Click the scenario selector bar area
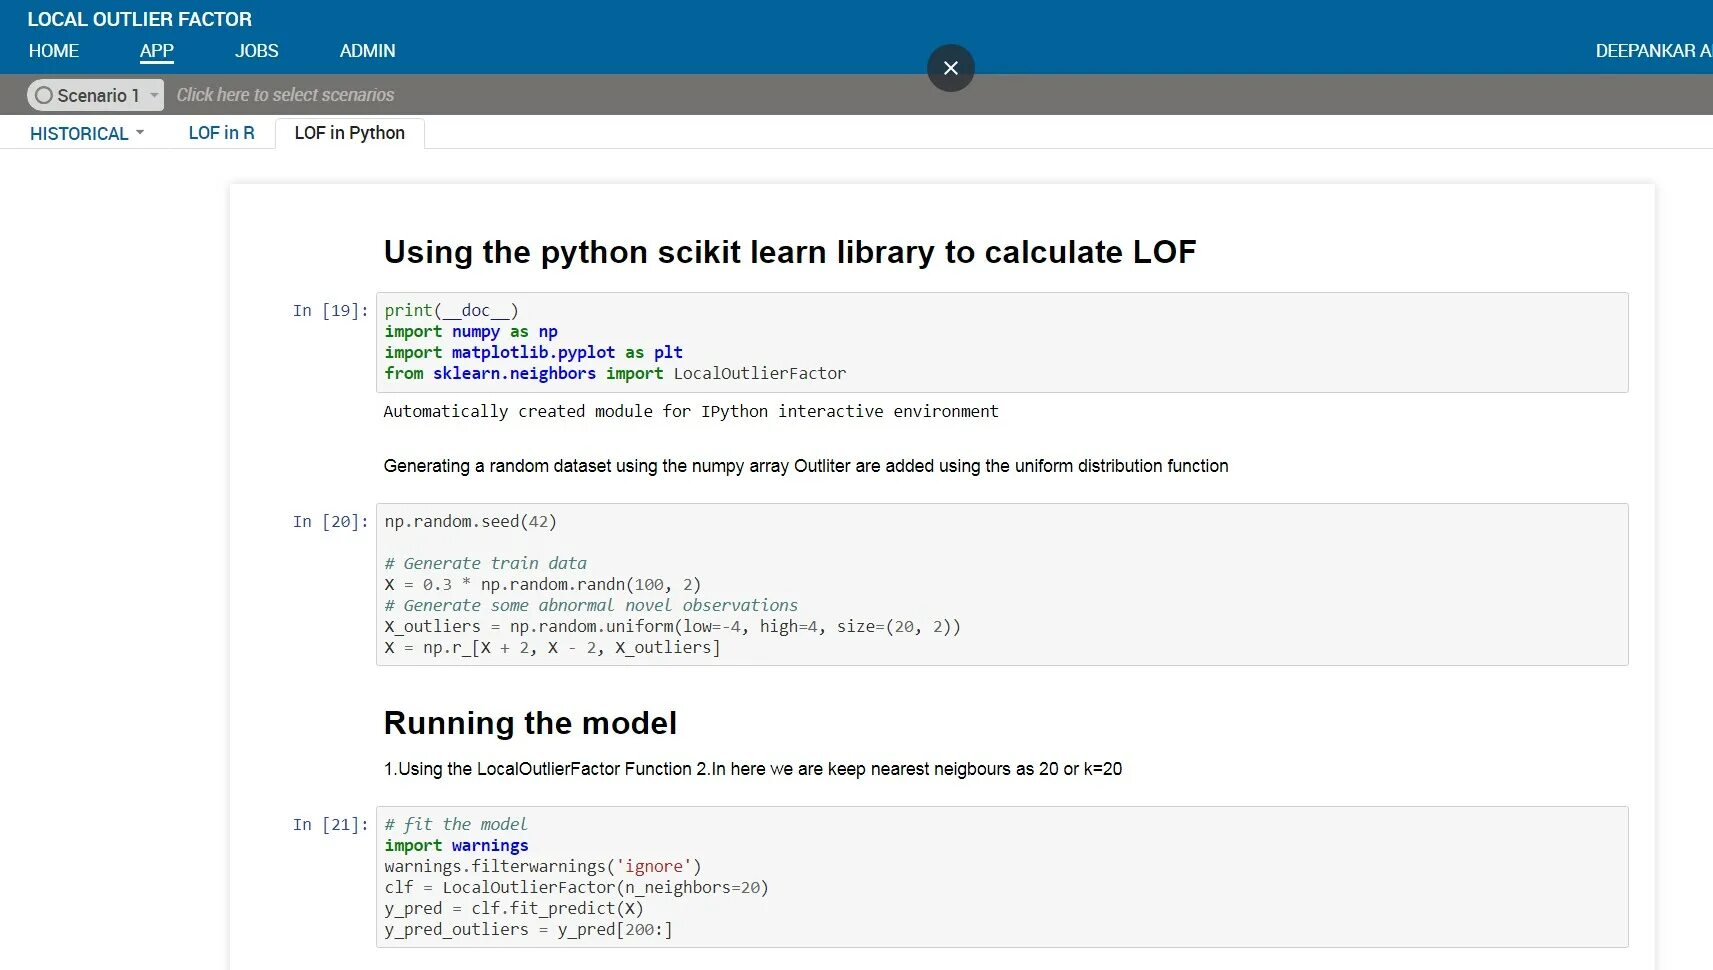Viewport: 1713px width, 970px height. [x=600, y=94]
